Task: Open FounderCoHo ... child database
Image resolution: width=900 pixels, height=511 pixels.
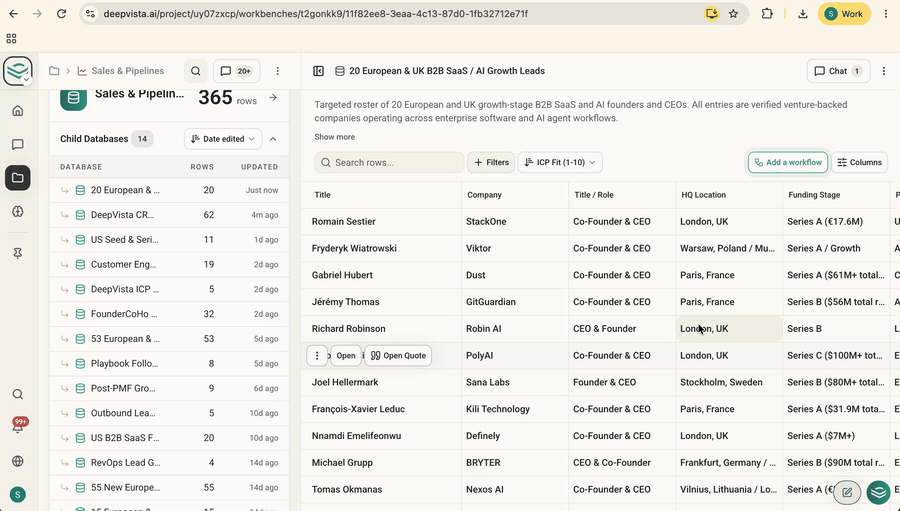Action: (169, 314)
